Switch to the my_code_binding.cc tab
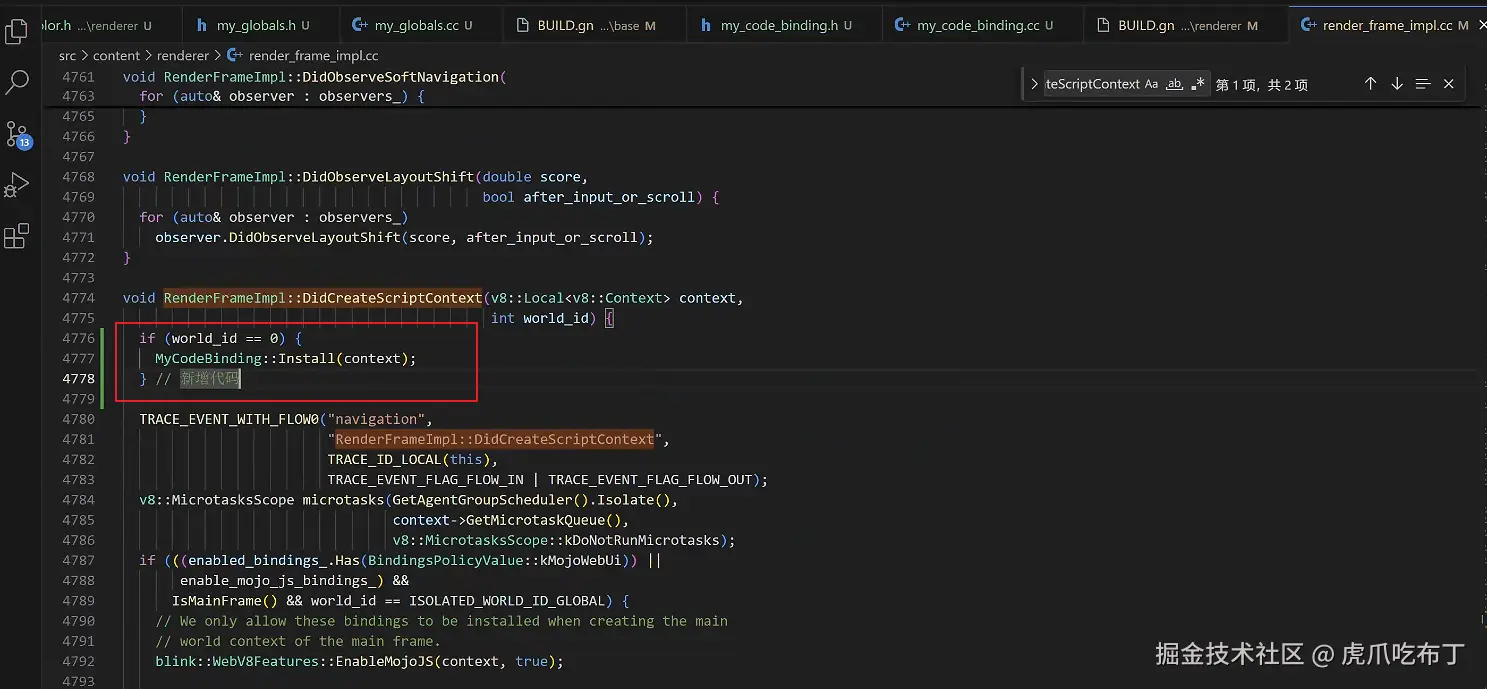Image resolution: width=1487 pixels, height=689 pixels. 983,25
